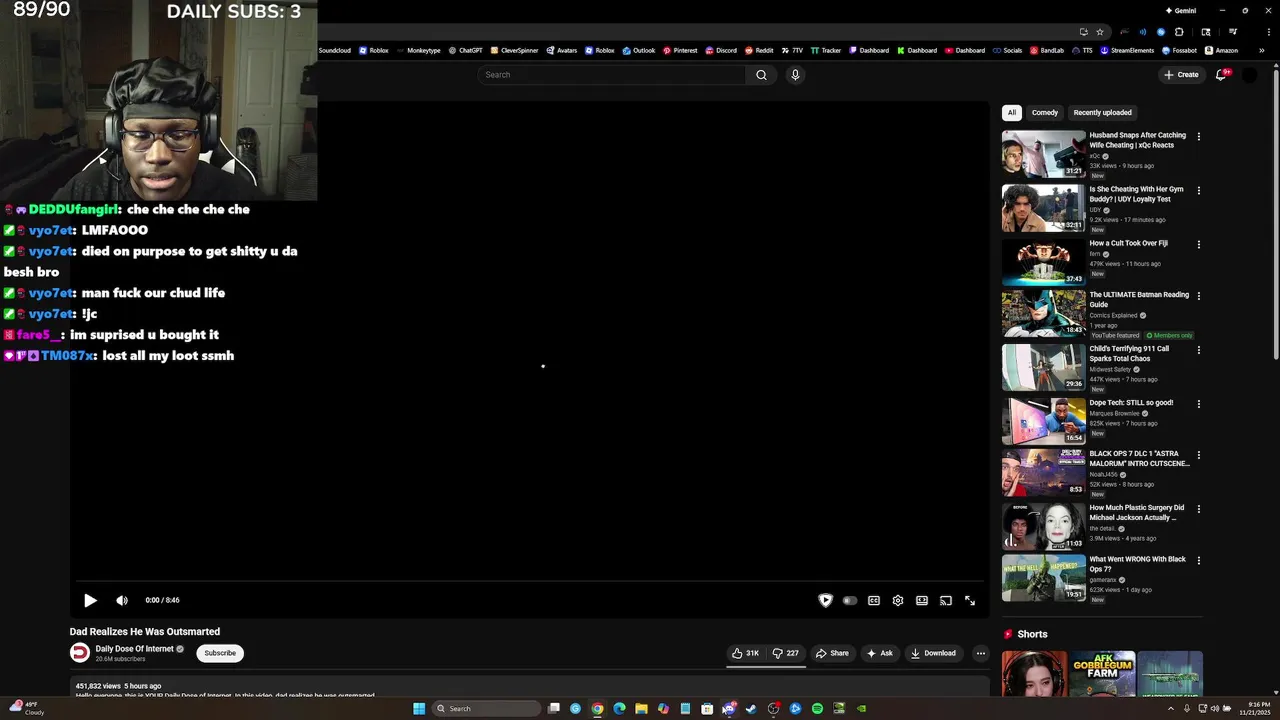Click the Gemini button in title bar
Screen dimensions: 1280x720
pyautogui.click(x=1181, y=11)
